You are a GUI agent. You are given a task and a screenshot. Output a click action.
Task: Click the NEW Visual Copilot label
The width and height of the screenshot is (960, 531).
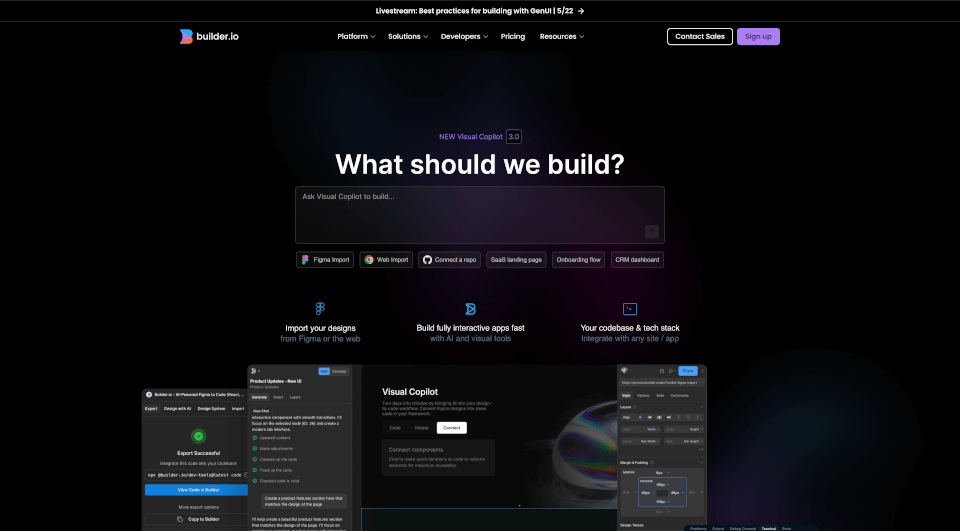coord(470,137)
